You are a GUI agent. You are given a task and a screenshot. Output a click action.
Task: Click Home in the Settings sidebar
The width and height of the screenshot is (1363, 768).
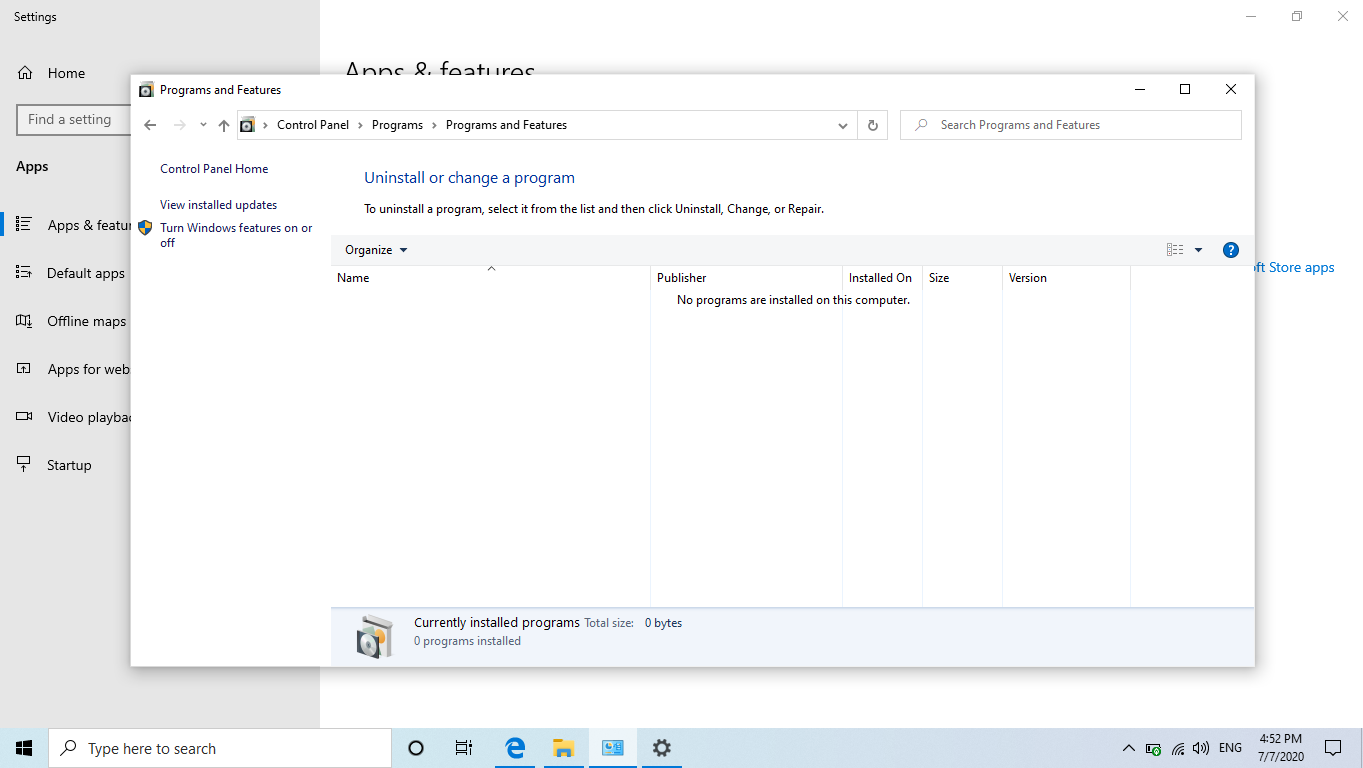(x=66, y=73)
